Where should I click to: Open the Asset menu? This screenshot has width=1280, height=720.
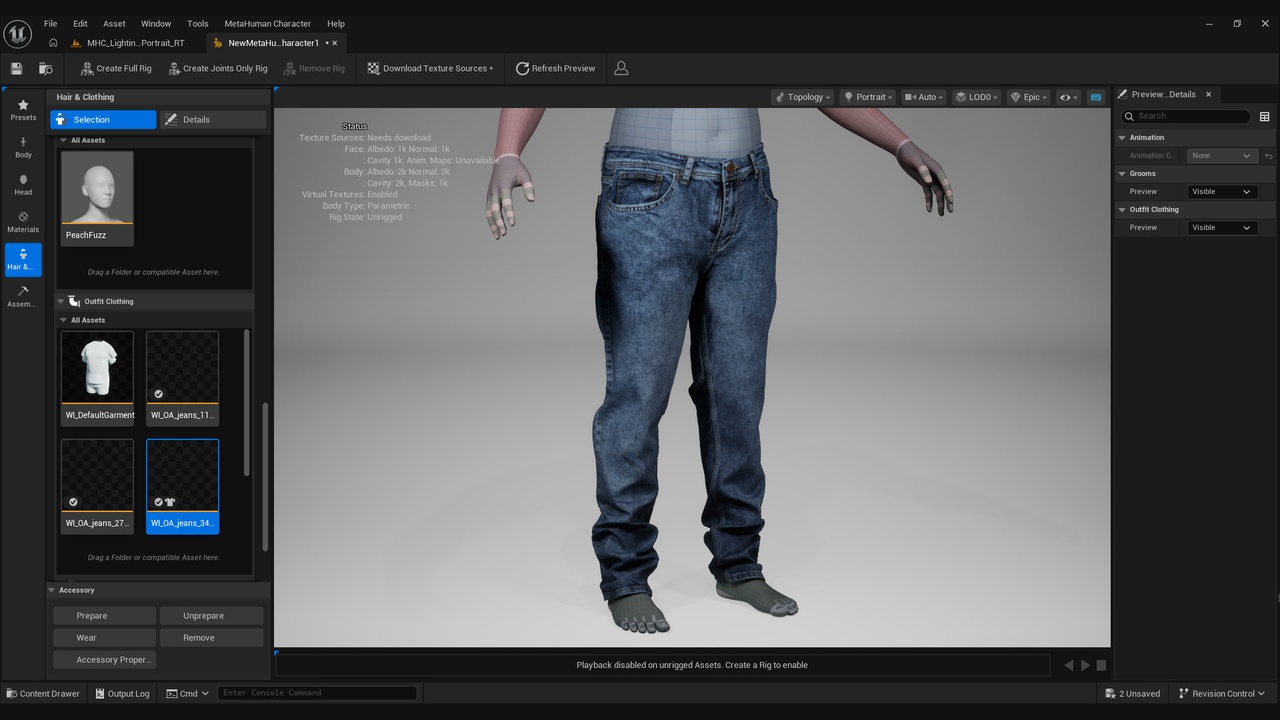[115, 23]
